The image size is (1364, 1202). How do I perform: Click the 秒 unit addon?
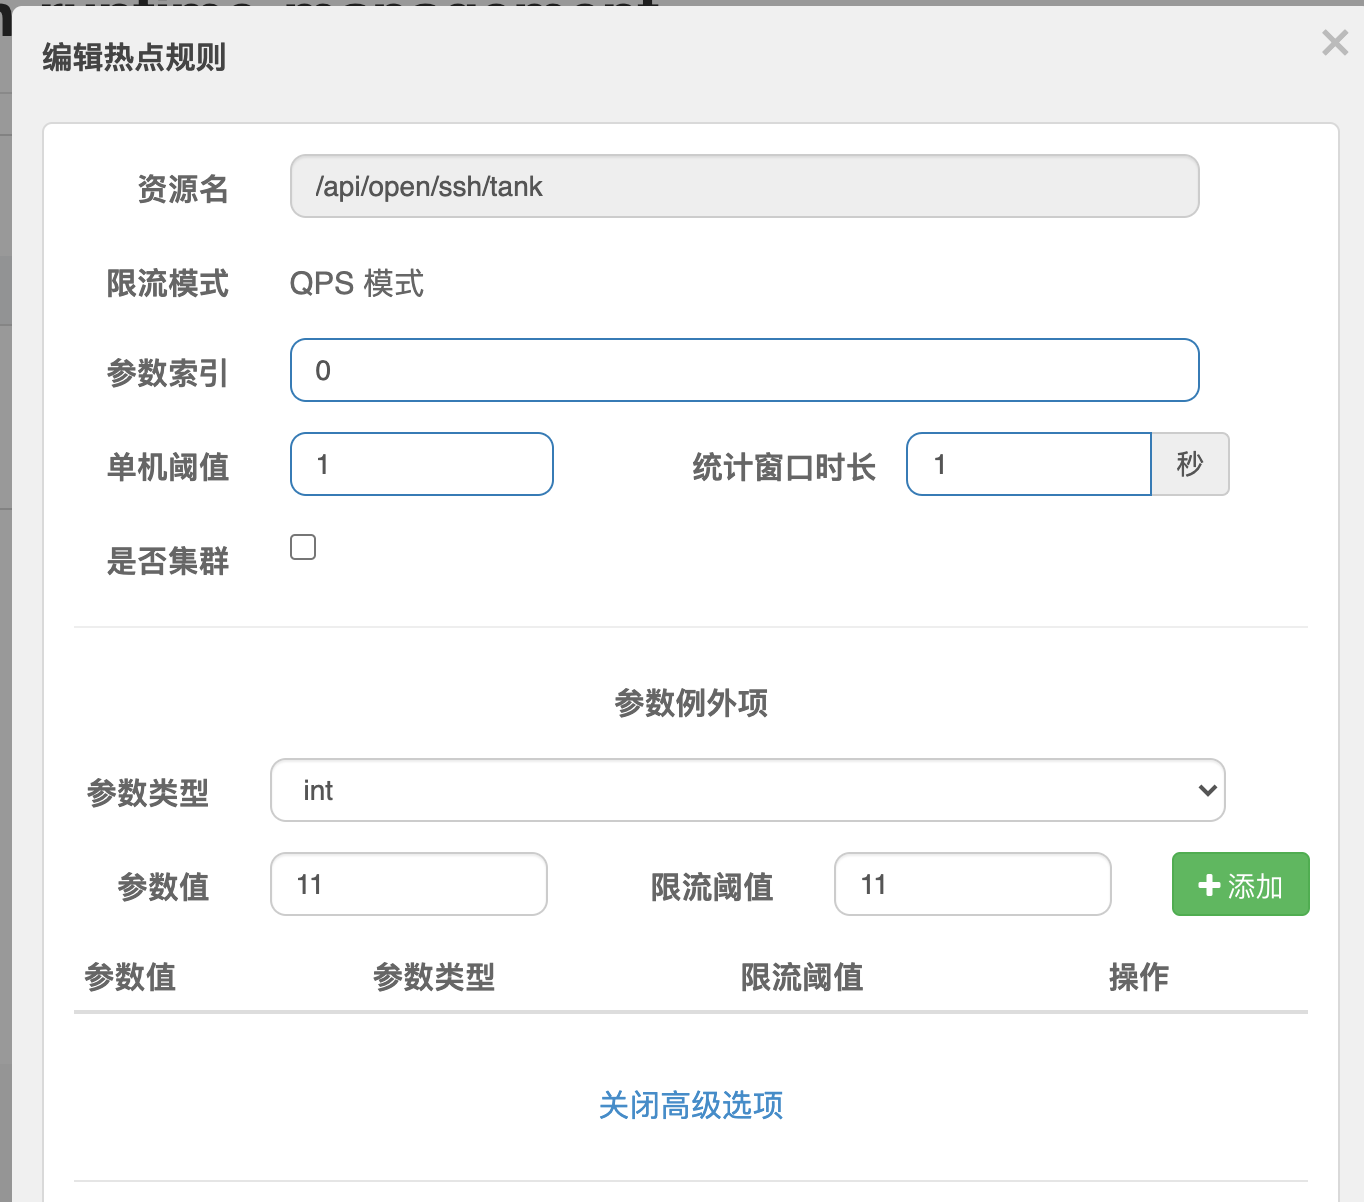pos(1189,464)
